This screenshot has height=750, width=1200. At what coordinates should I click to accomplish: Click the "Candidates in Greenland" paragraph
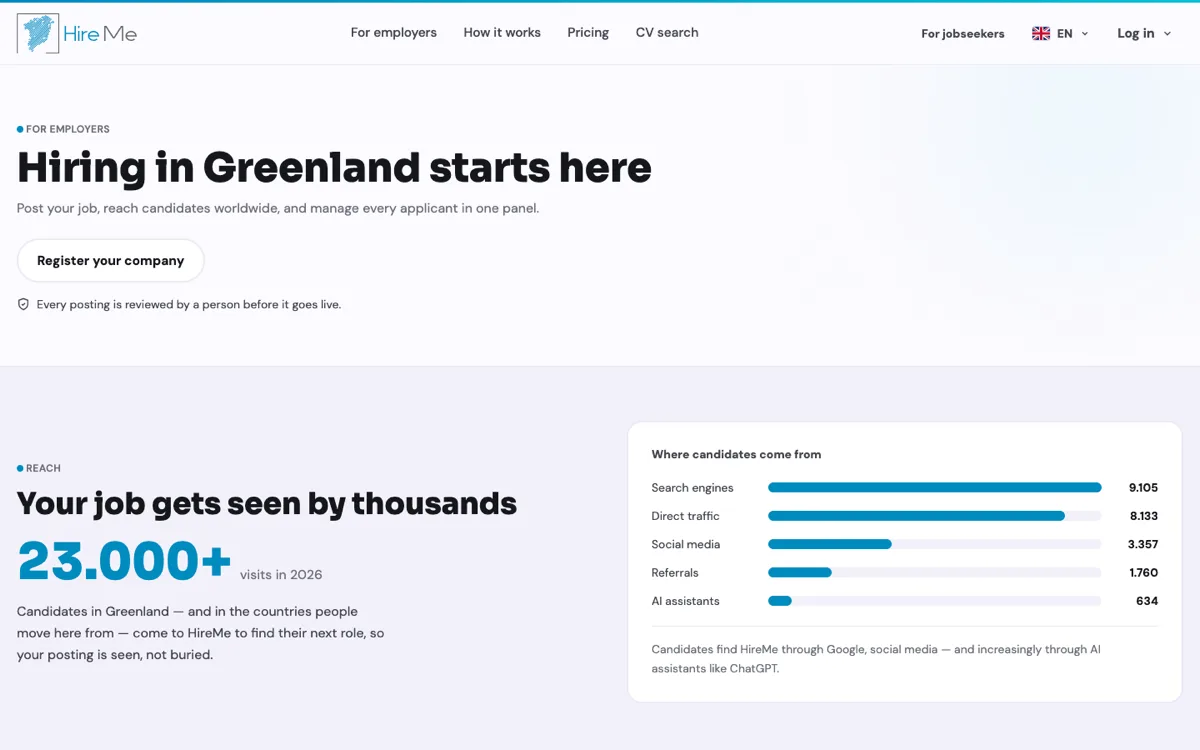[200, 633]
